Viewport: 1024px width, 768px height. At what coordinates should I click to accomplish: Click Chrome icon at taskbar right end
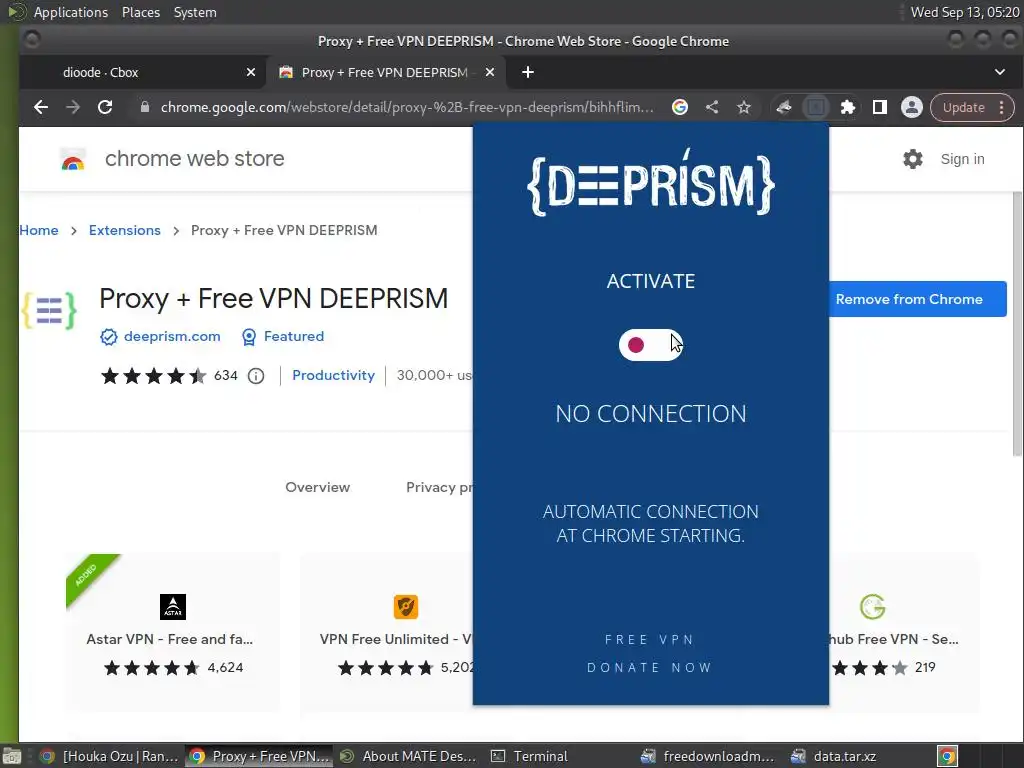pyautogui.click(x=947, y=756)
